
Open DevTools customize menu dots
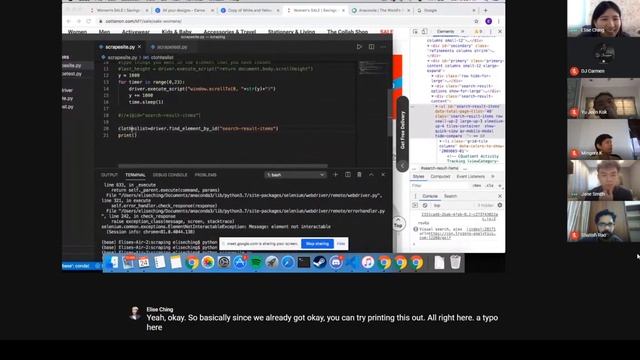pos(491,31)
